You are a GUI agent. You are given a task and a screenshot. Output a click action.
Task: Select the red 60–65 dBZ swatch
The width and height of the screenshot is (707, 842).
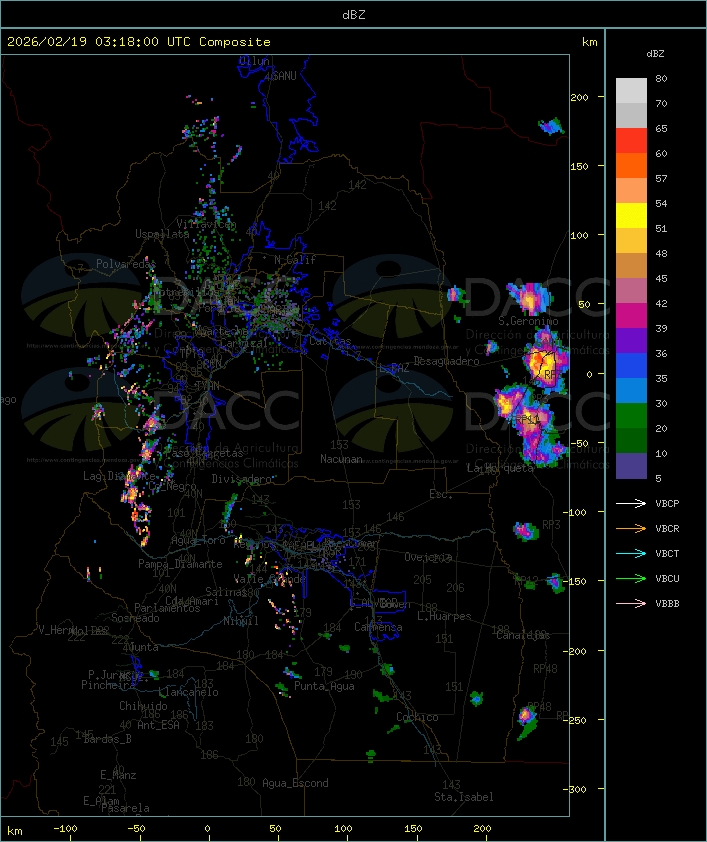pos(631,141)
